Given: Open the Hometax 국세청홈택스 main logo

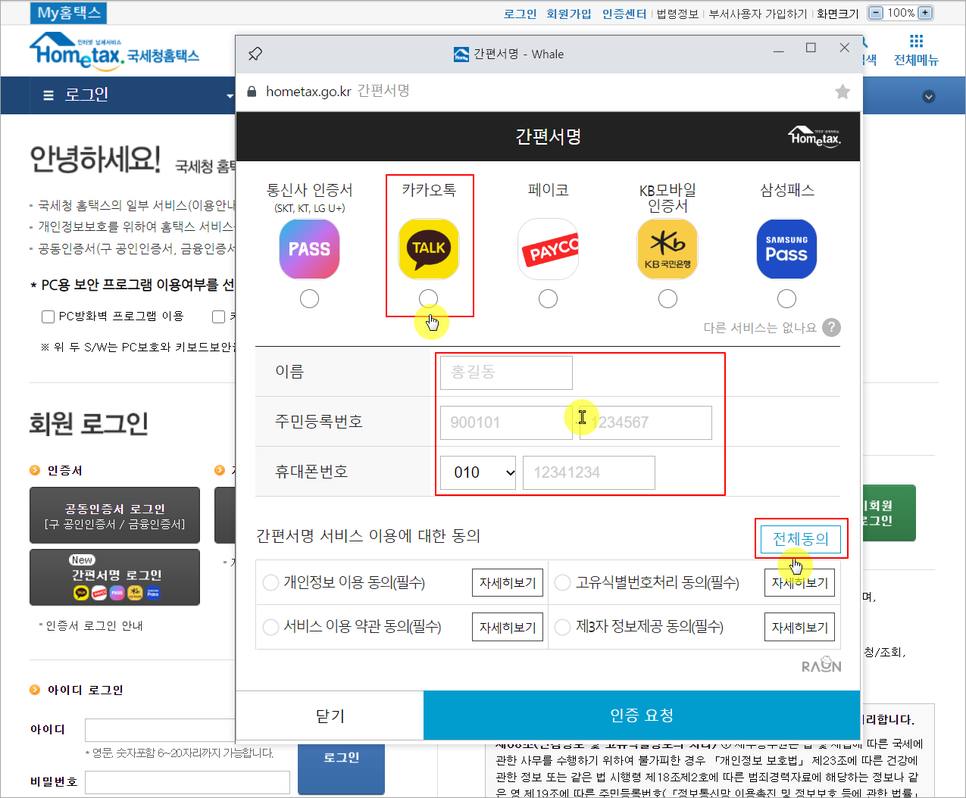Looking at the screenshot, I should coord(115,50).
